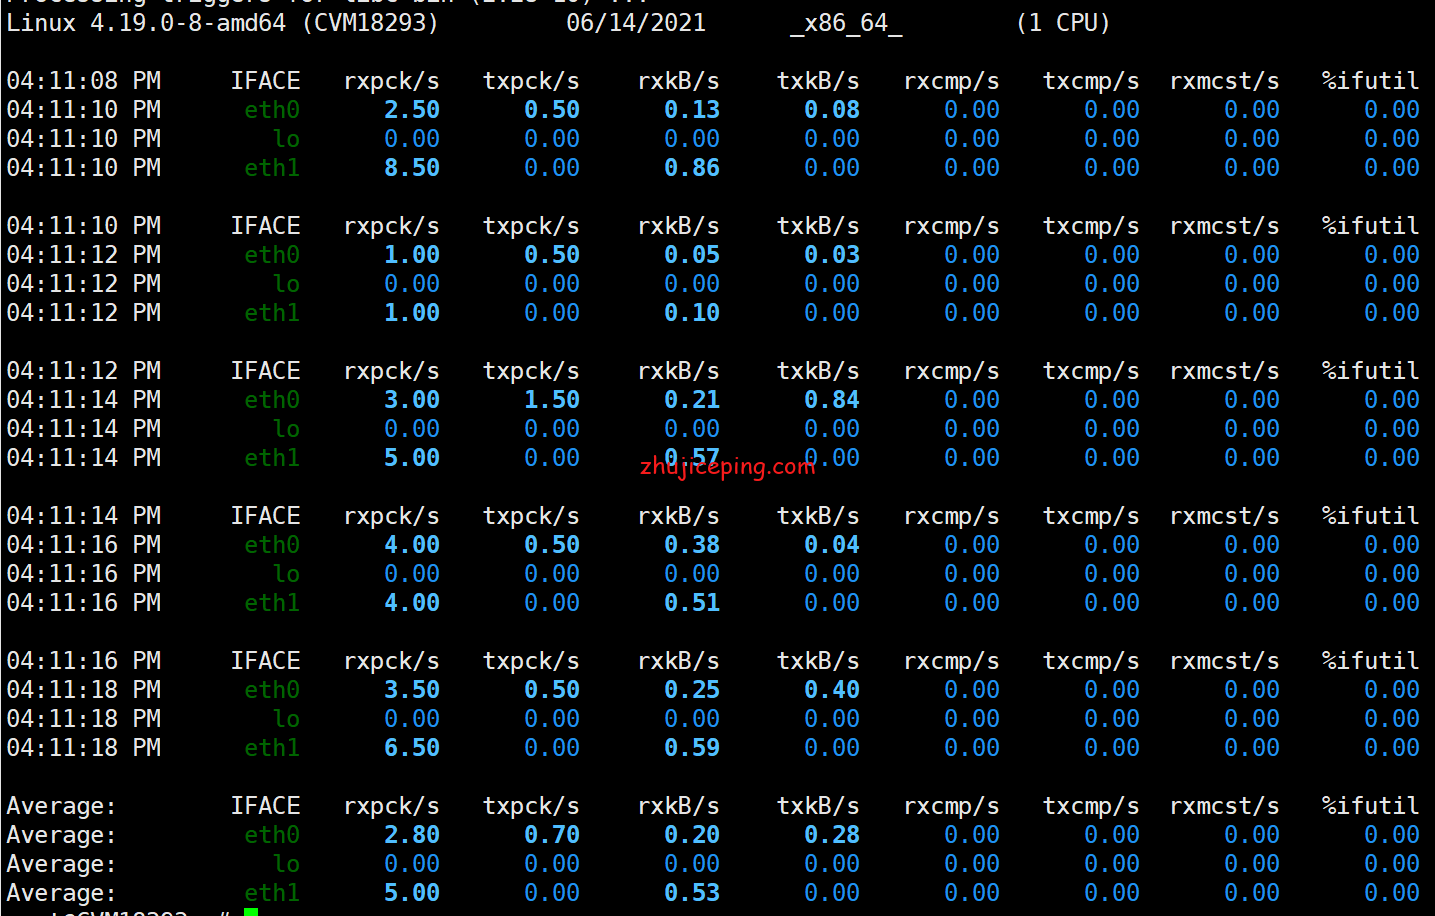
Task: Select the rxkB/s value 0.05
Action: tap(692, 255)
